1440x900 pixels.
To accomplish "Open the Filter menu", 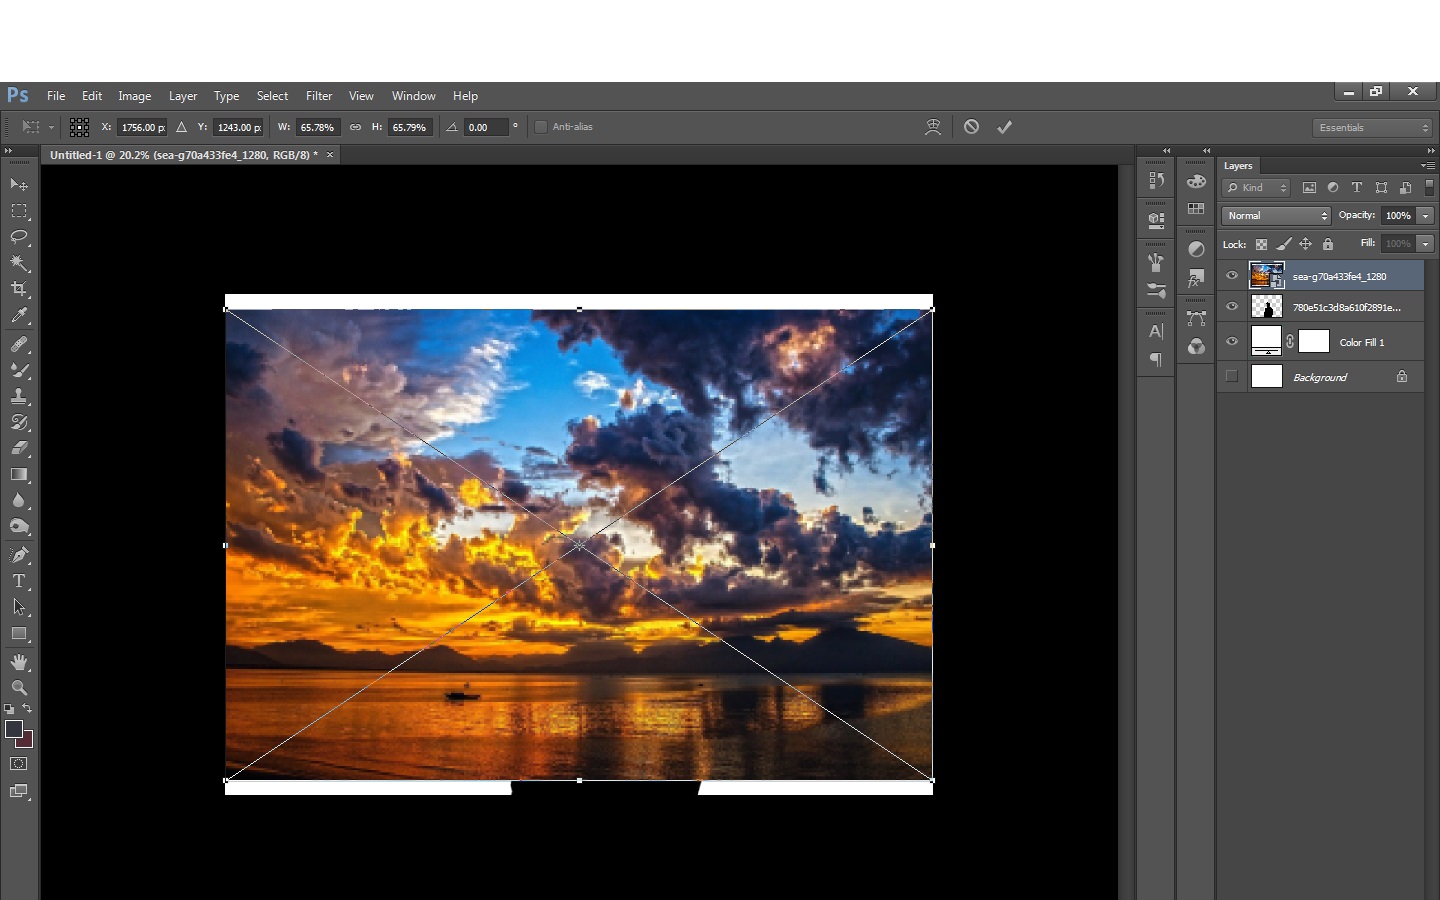I will click(x=319, y=96).
